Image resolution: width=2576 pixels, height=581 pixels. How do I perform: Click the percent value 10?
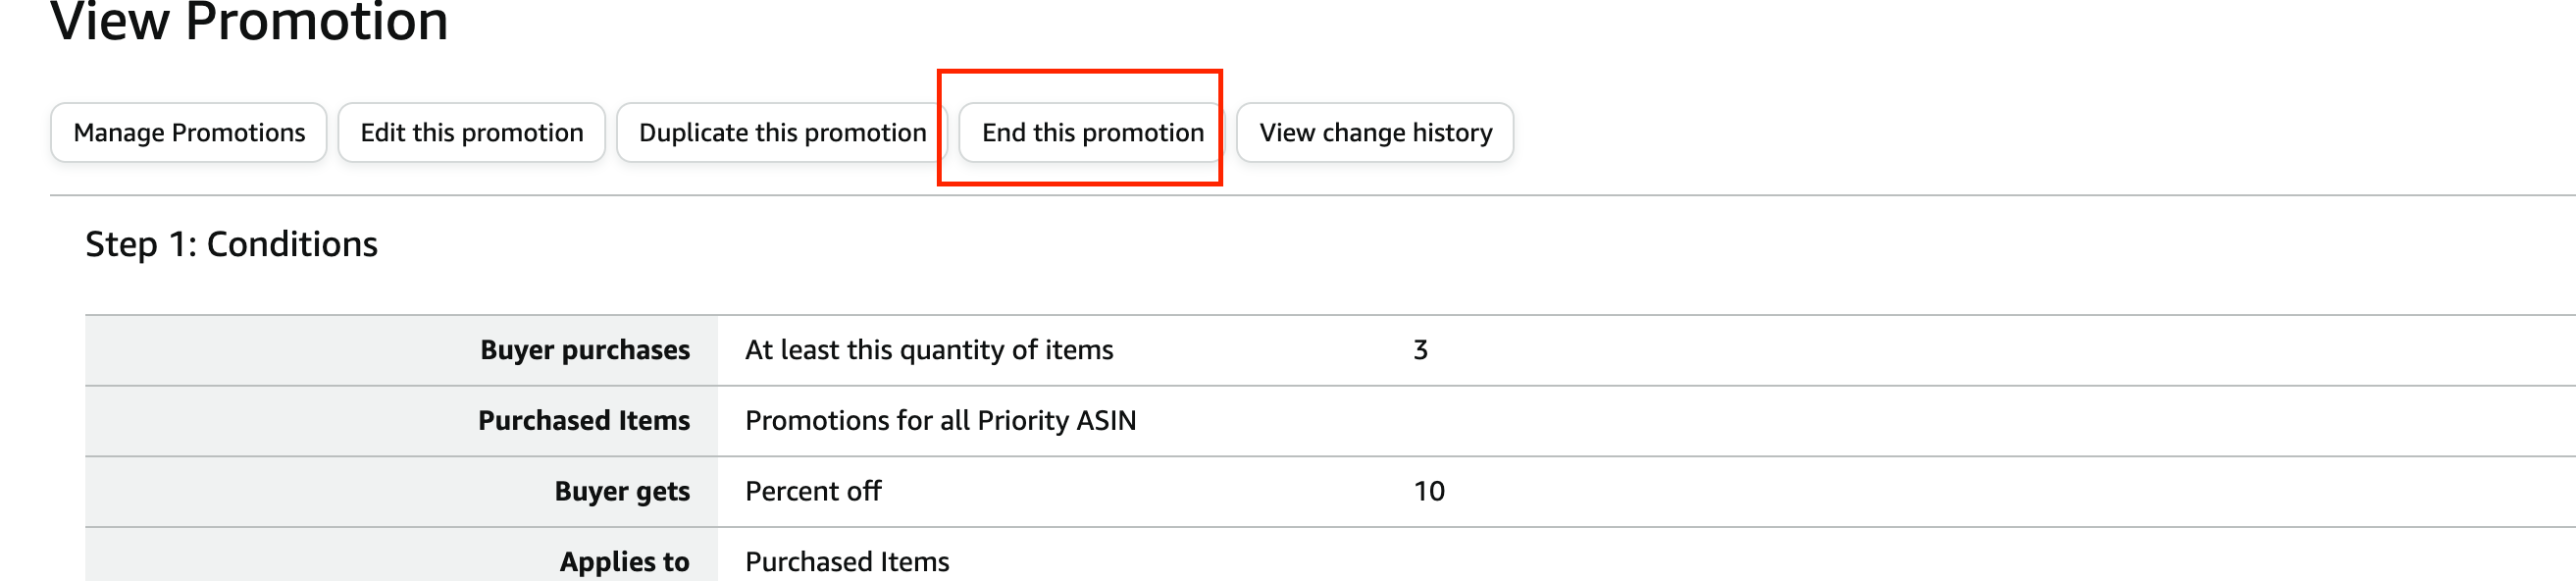pyautogui.click(x=1429, y=491)
